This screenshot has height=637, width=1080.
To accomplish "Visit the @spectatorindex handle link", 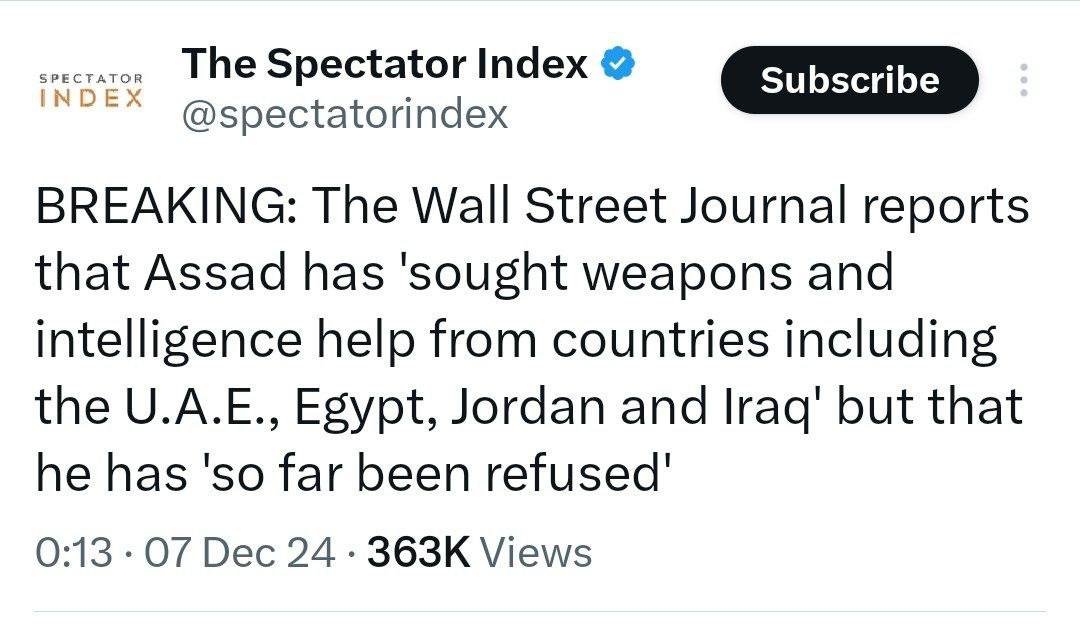I will (344, 114).
